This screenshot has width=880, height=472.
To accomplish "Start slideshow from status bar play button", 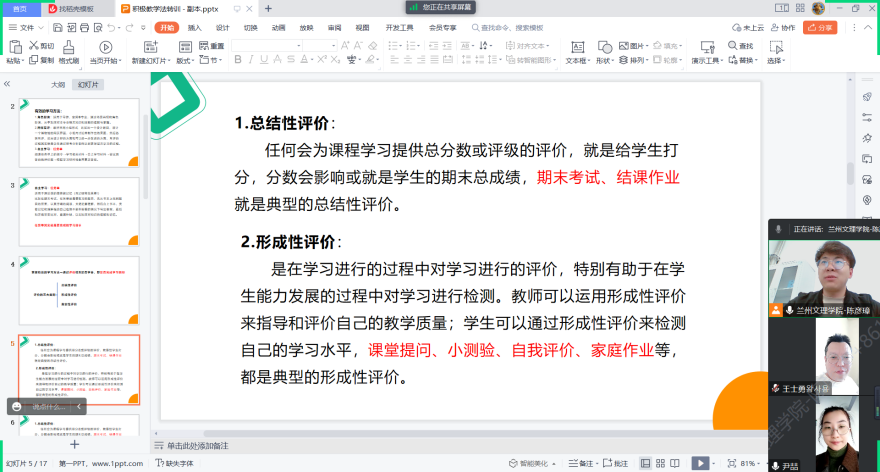I will (x=700, y=463).
